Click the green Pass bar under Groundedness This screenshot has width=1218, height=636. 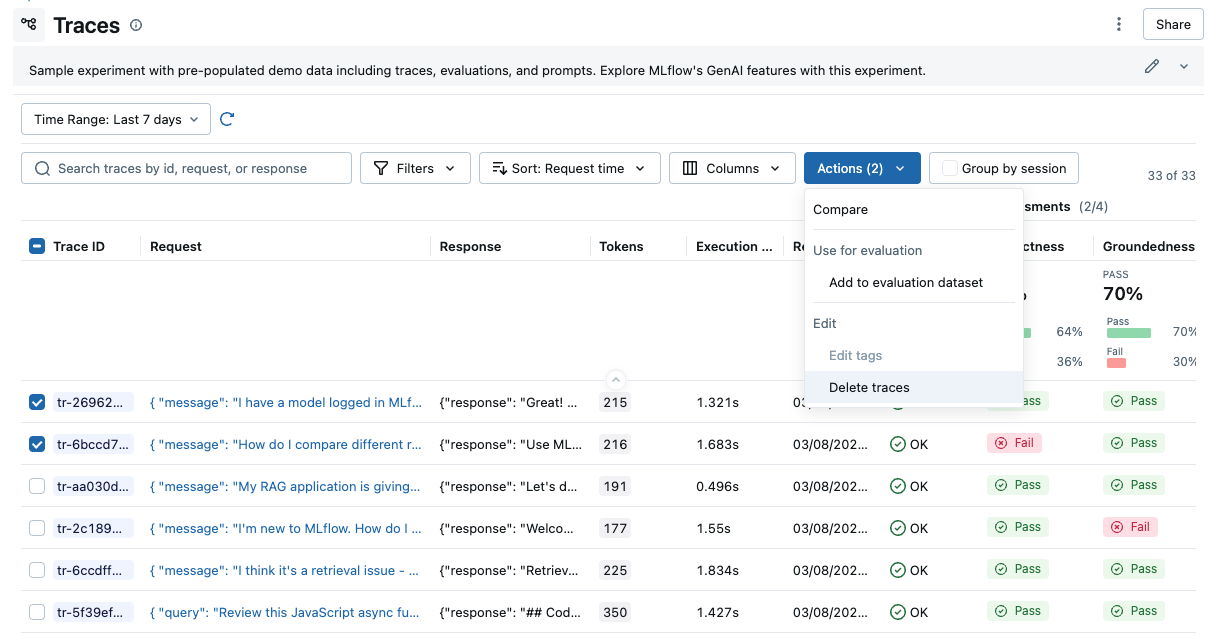tap(1130, 331)
